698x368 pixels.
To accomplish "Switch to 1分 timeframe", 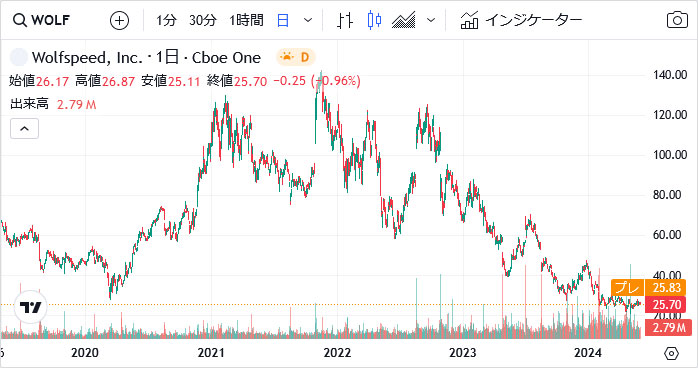I will (x=166, y=20).
